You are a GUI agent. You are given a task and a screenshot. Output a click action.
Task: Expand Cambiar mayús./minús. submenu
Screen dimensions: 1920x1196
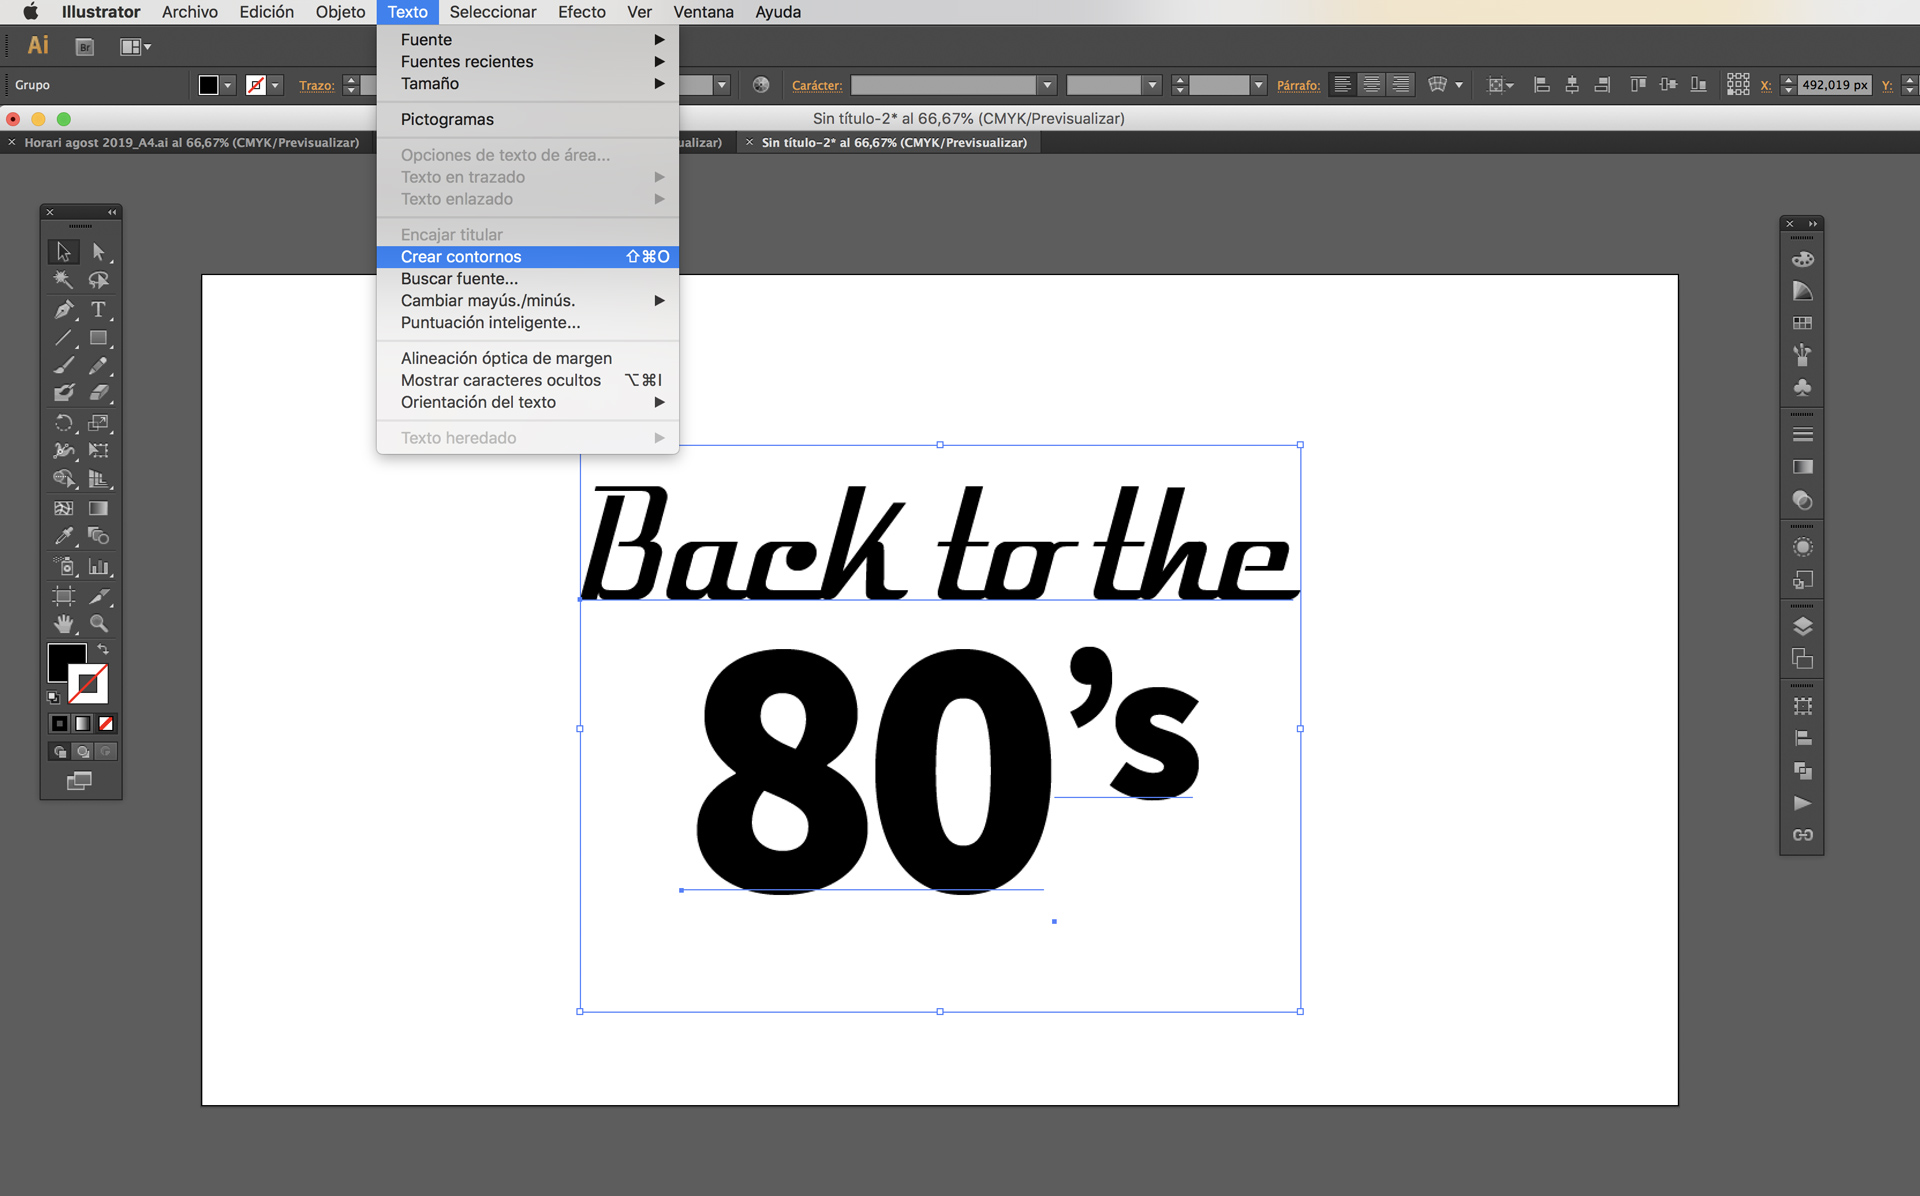tap(527, 301)
